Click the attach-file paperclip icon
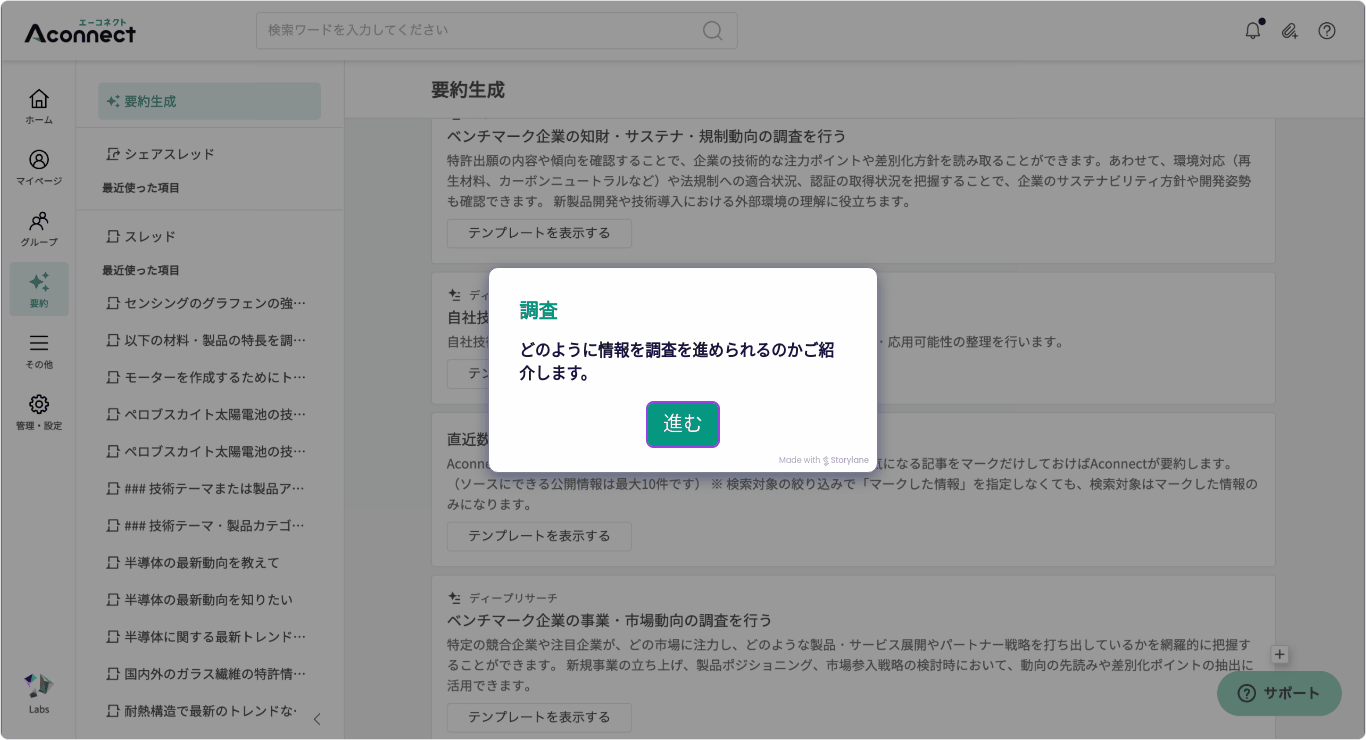The width and height of the screenshot is (1366, 740). tap(1289, 31)
